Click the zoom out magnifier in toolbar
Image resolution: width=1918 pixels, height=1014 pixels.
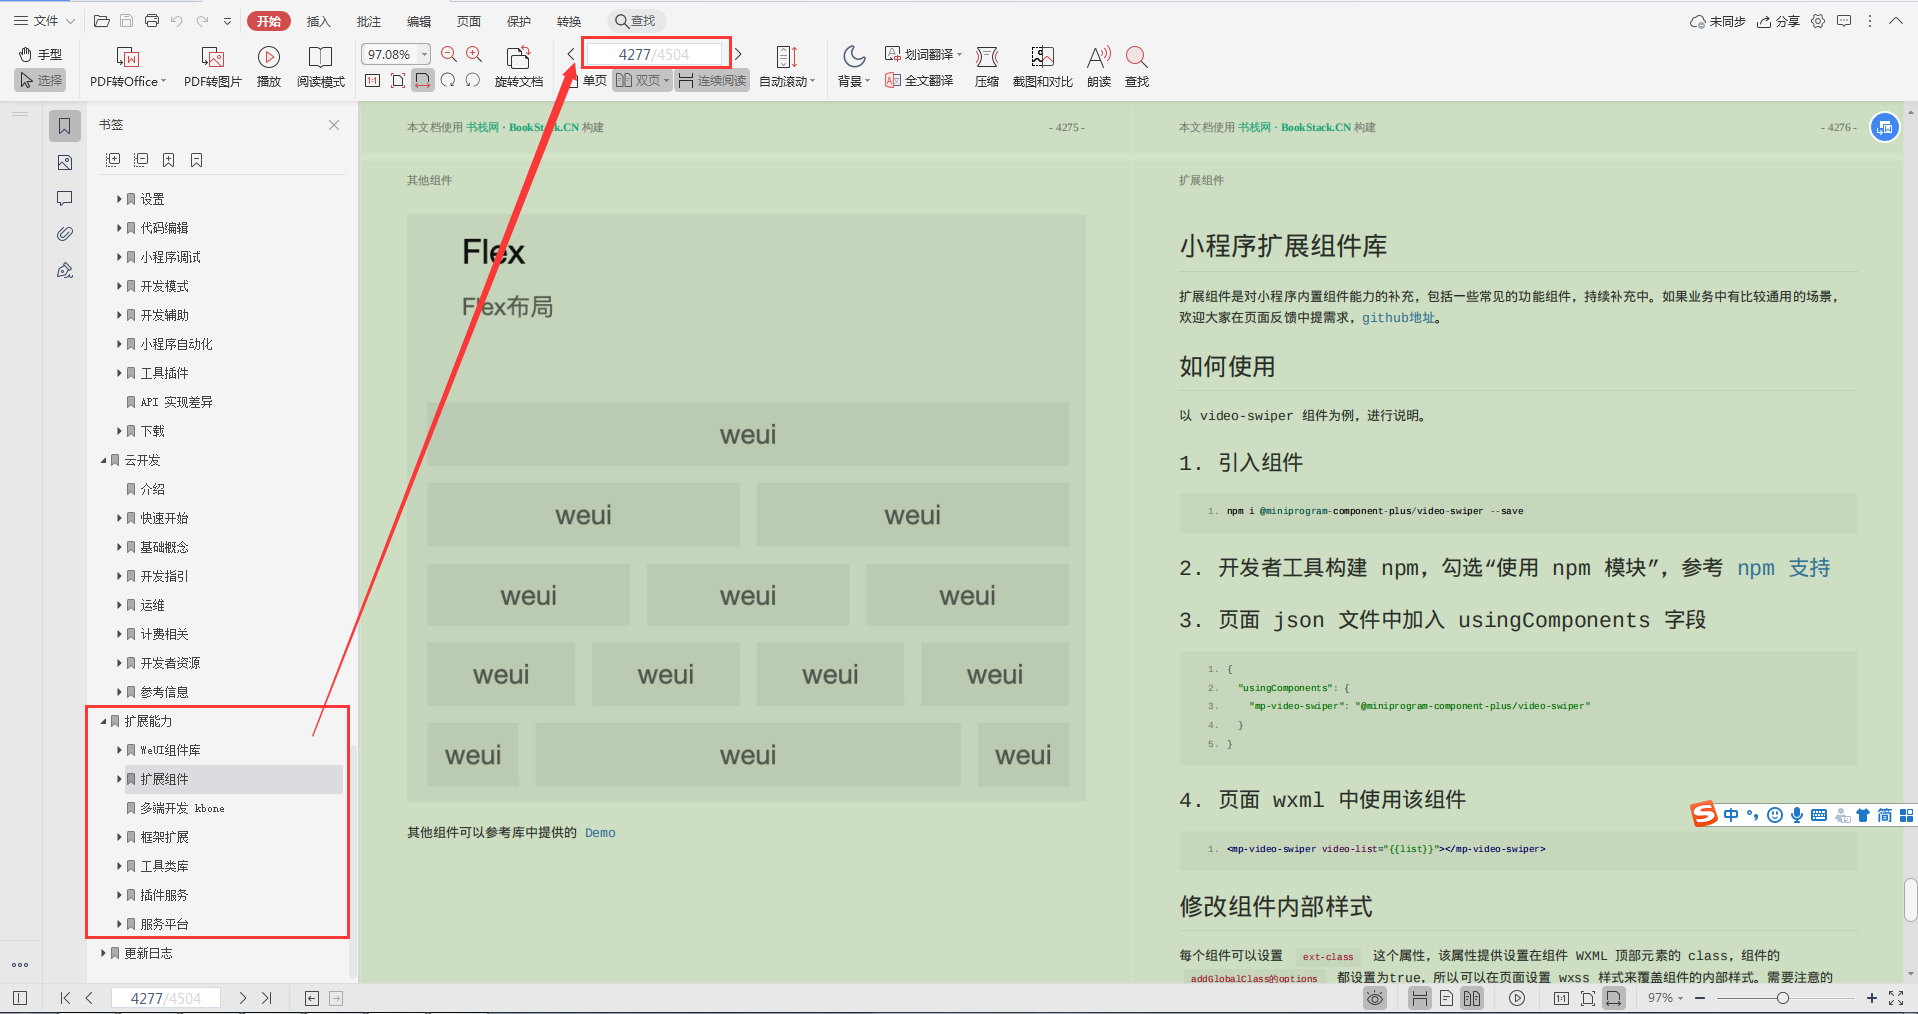point(449,54)
